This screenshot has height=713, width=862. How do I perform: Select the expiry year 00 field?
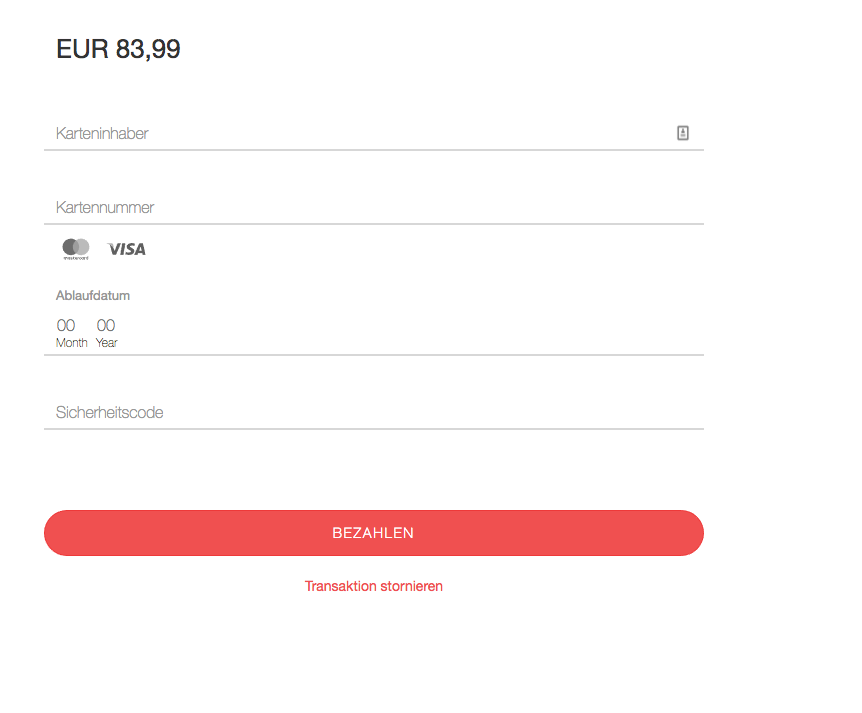(x=106, y=325)
